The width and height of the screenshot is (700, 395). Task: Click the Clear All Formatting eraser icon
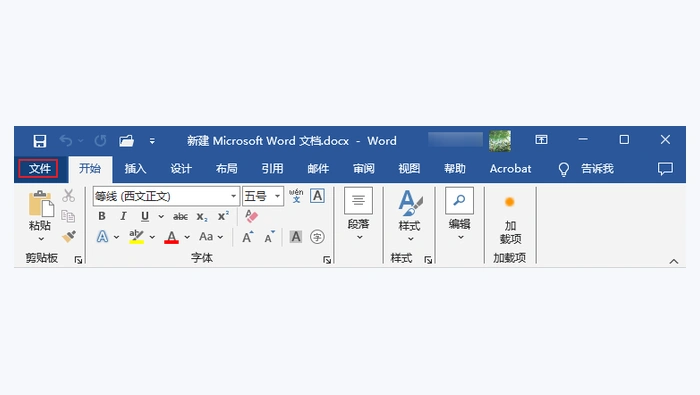tap(251, 216)
